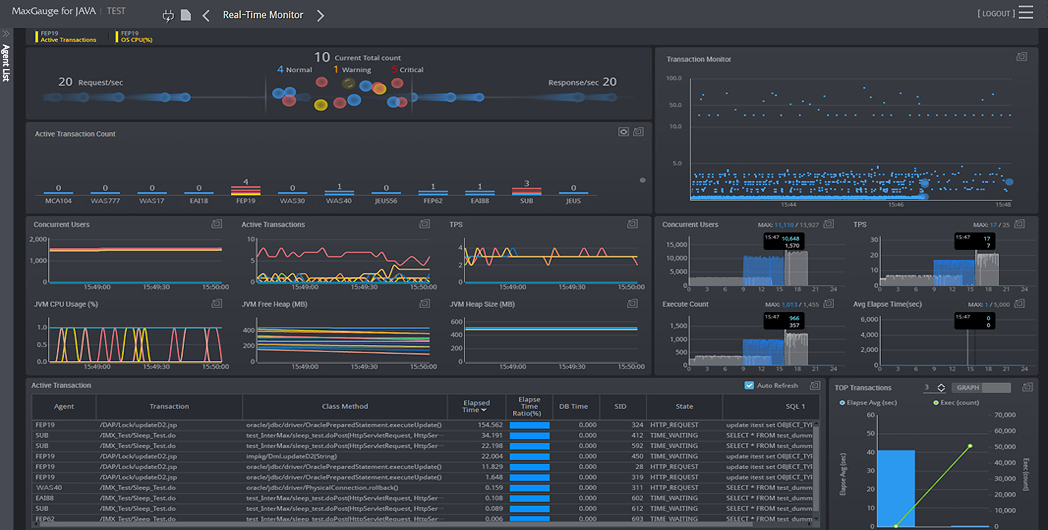The height and width of the screenshot is (530, 1048).
Task: Maximize the Avg Elapse Time chart
Action: [x=1019, y=303]
